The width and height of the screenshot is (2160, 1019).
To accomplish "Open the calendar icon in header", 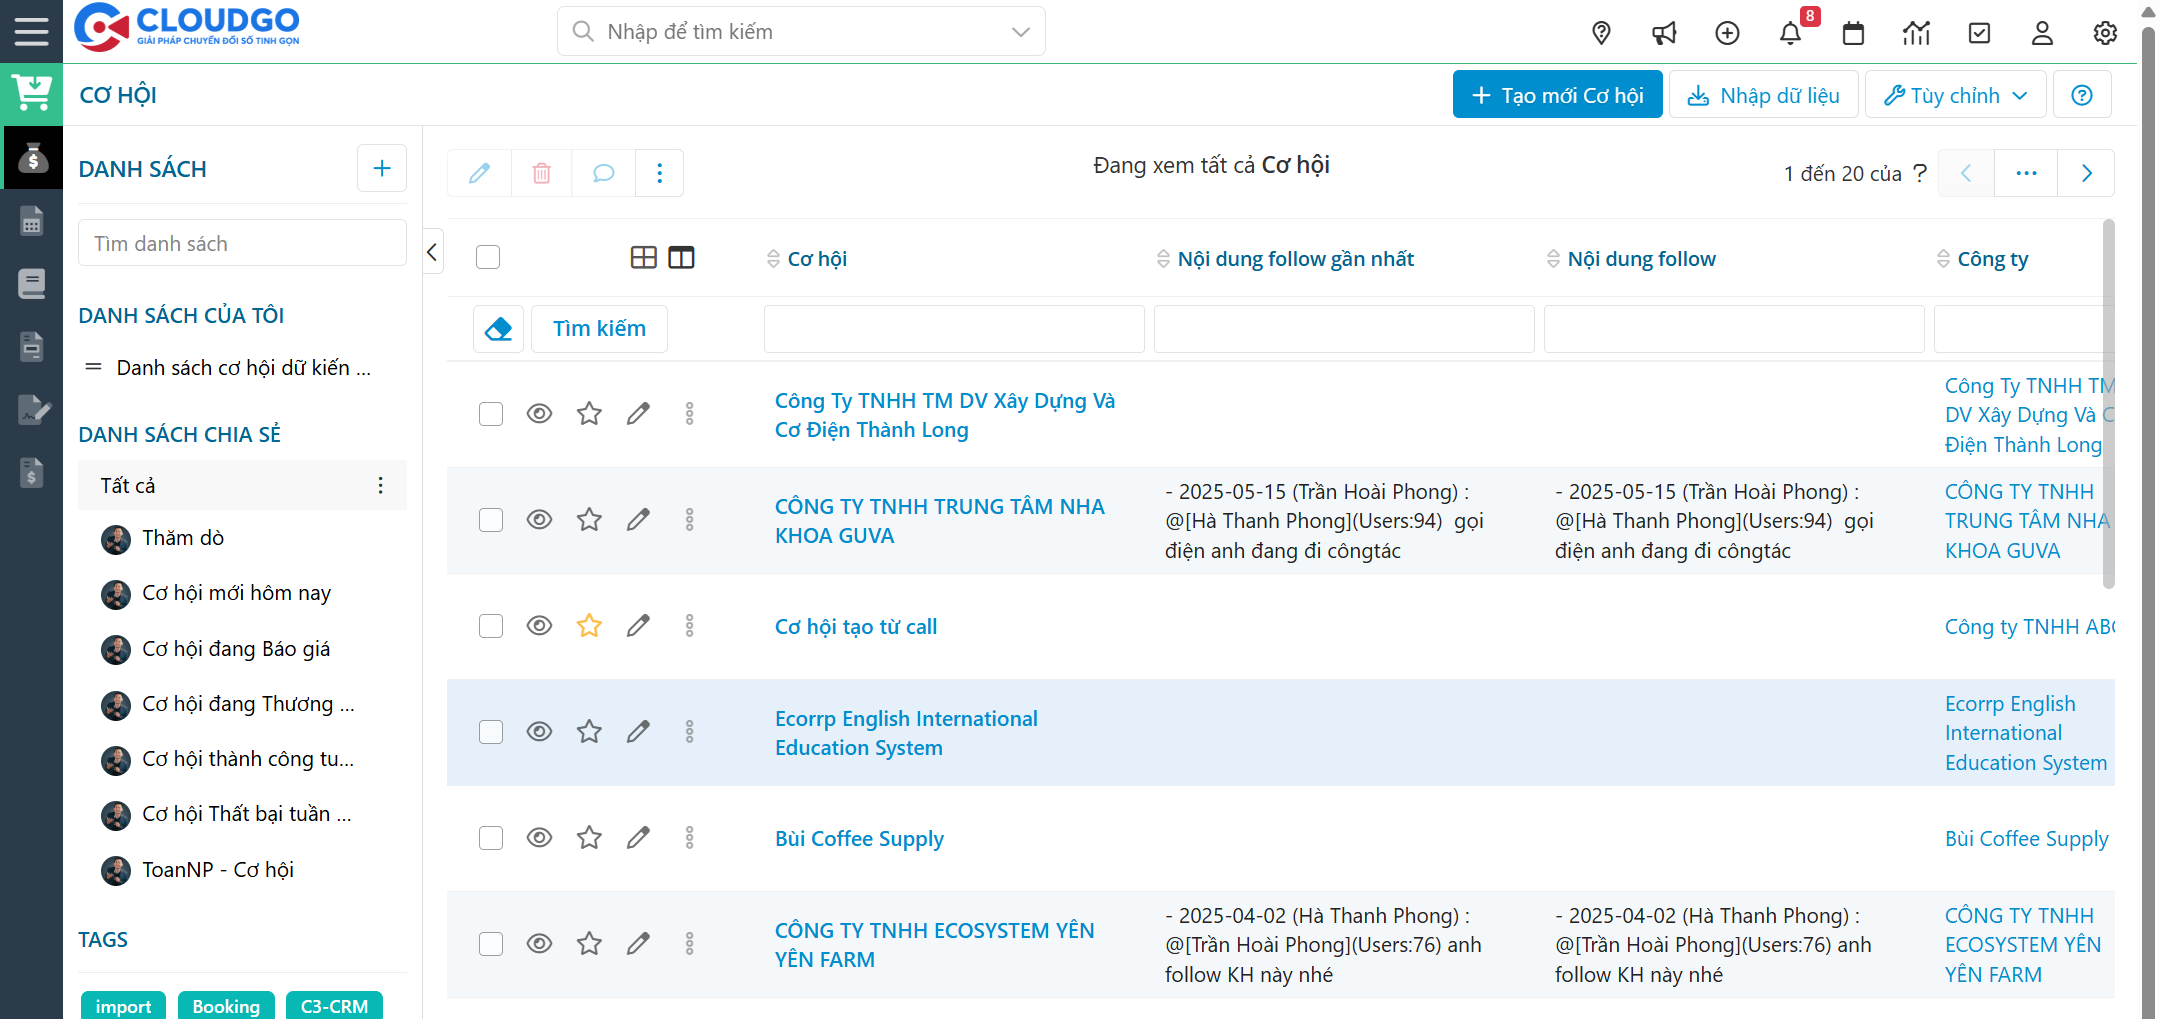I will click(x=1853, y=33).
